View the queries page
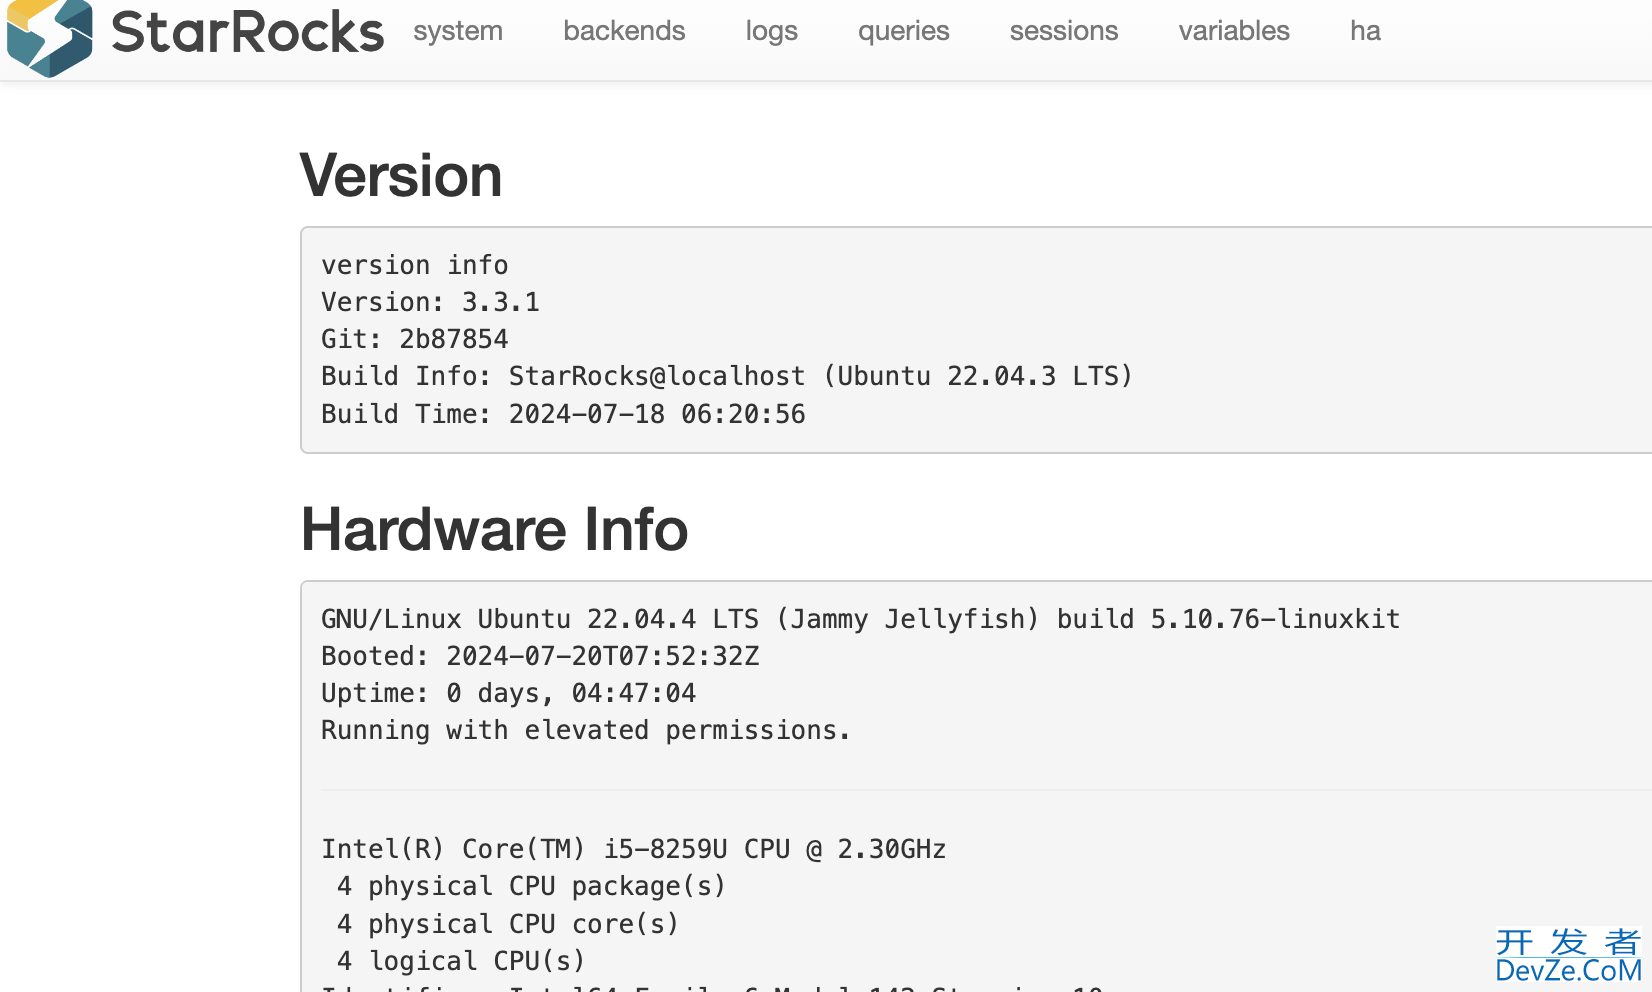Viewport: 1652px width, 992px height. 903,31
